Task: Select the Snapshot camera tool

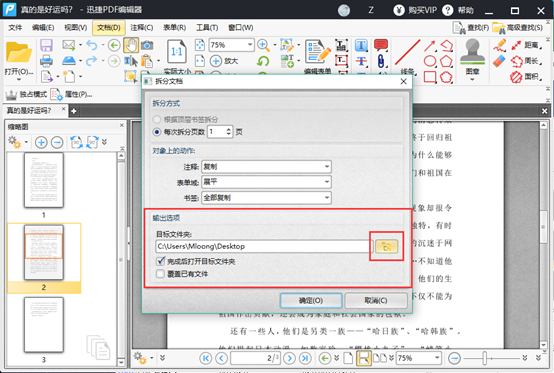Action: 147,45
